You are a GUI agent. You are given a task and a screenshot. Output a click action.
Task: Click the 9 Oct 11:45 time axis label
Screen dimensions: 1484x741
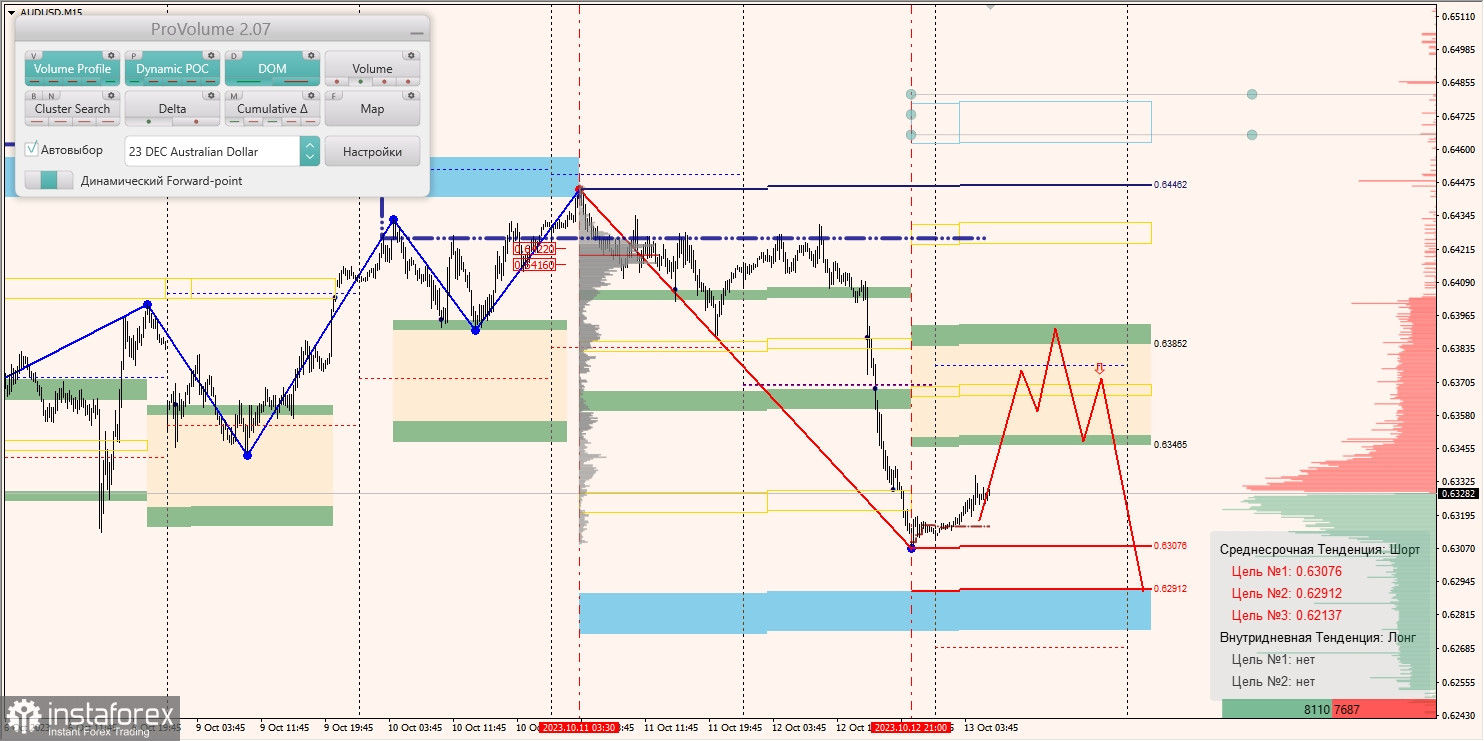(x=284, y=728)
